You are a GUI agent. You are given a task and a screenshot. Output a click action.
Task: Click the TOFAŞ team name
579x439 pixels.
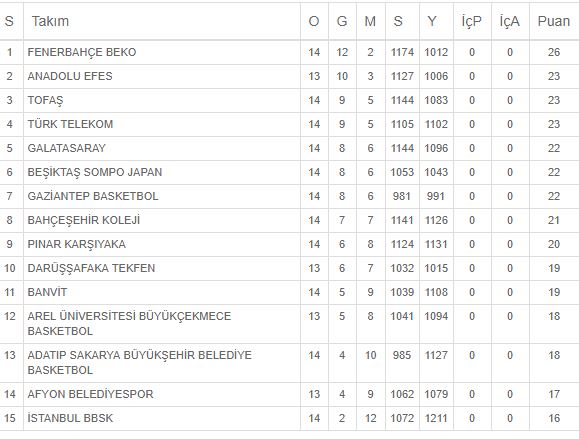tap(45, 100)
